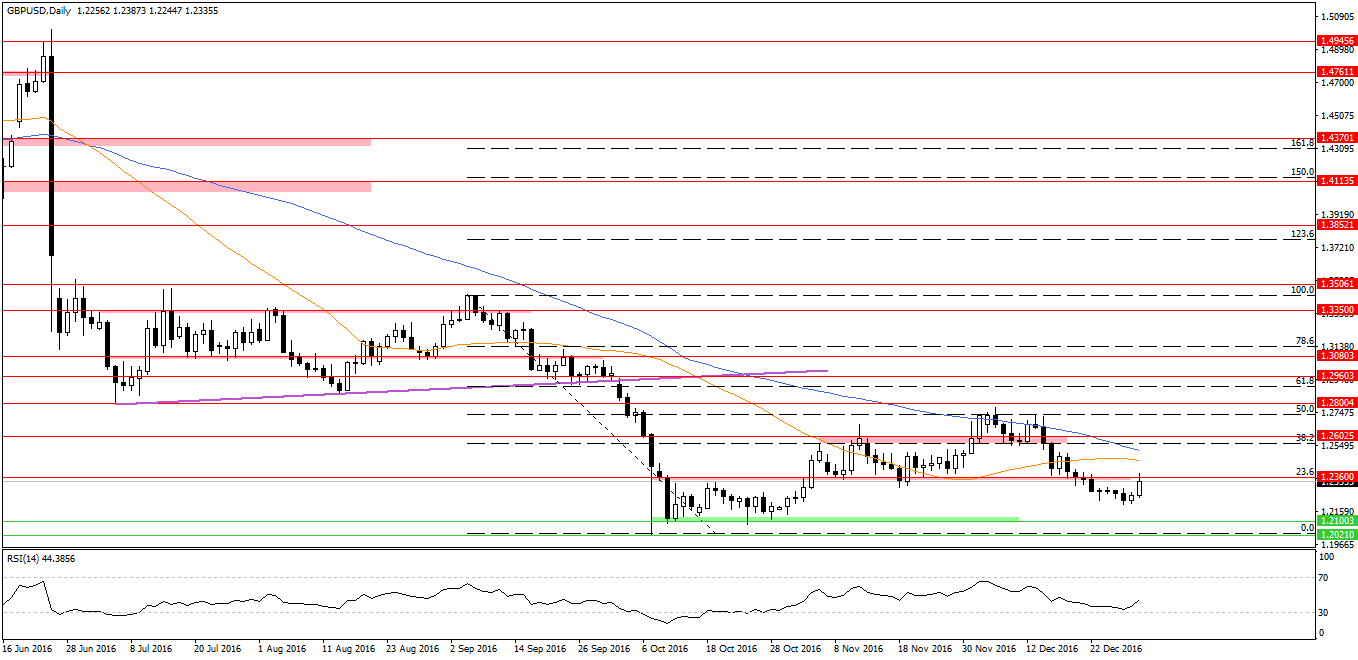Select the 23.6 Fibonacci retracement label
This screenshot has height=660, width=1358.
click(x=1303, y=472)
